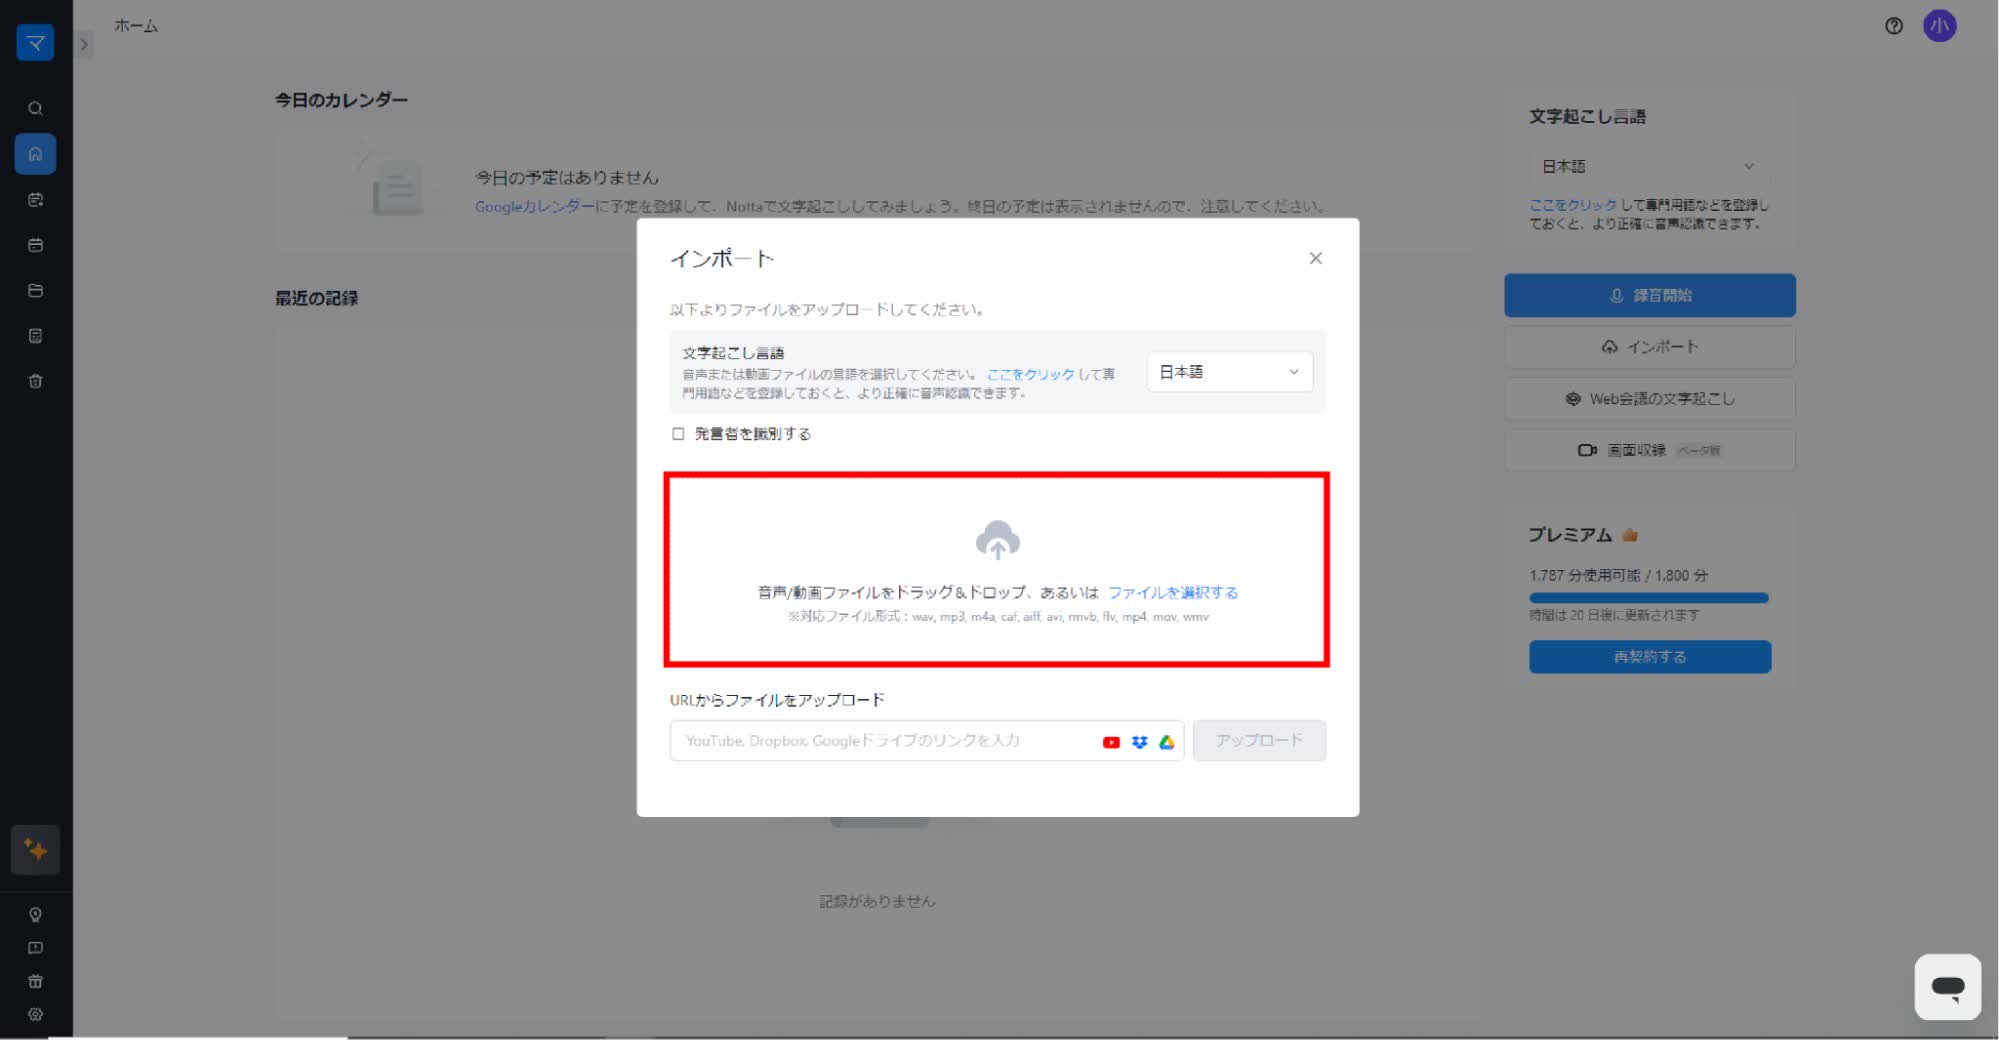Click the 今日のカレンダー heading

pyautogui.click(x=341, y=100)
